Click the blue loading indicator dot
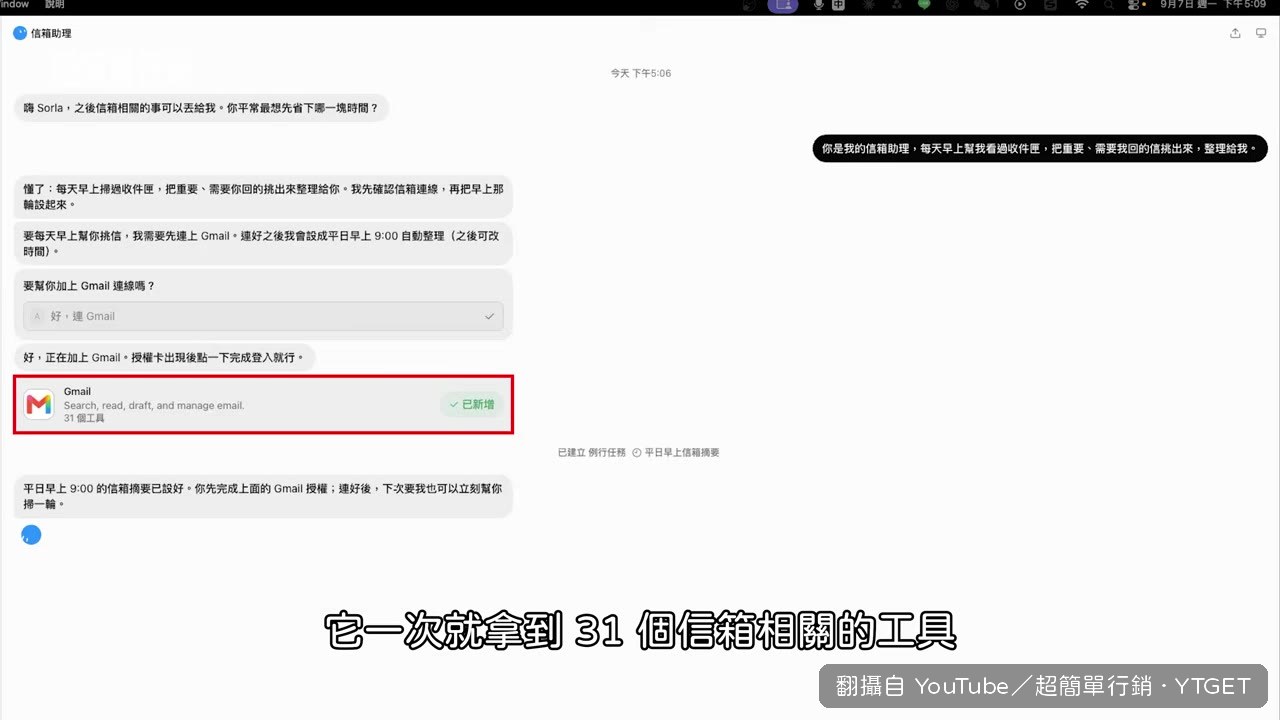The image size is (1280, 720). (x=32, y=535)
